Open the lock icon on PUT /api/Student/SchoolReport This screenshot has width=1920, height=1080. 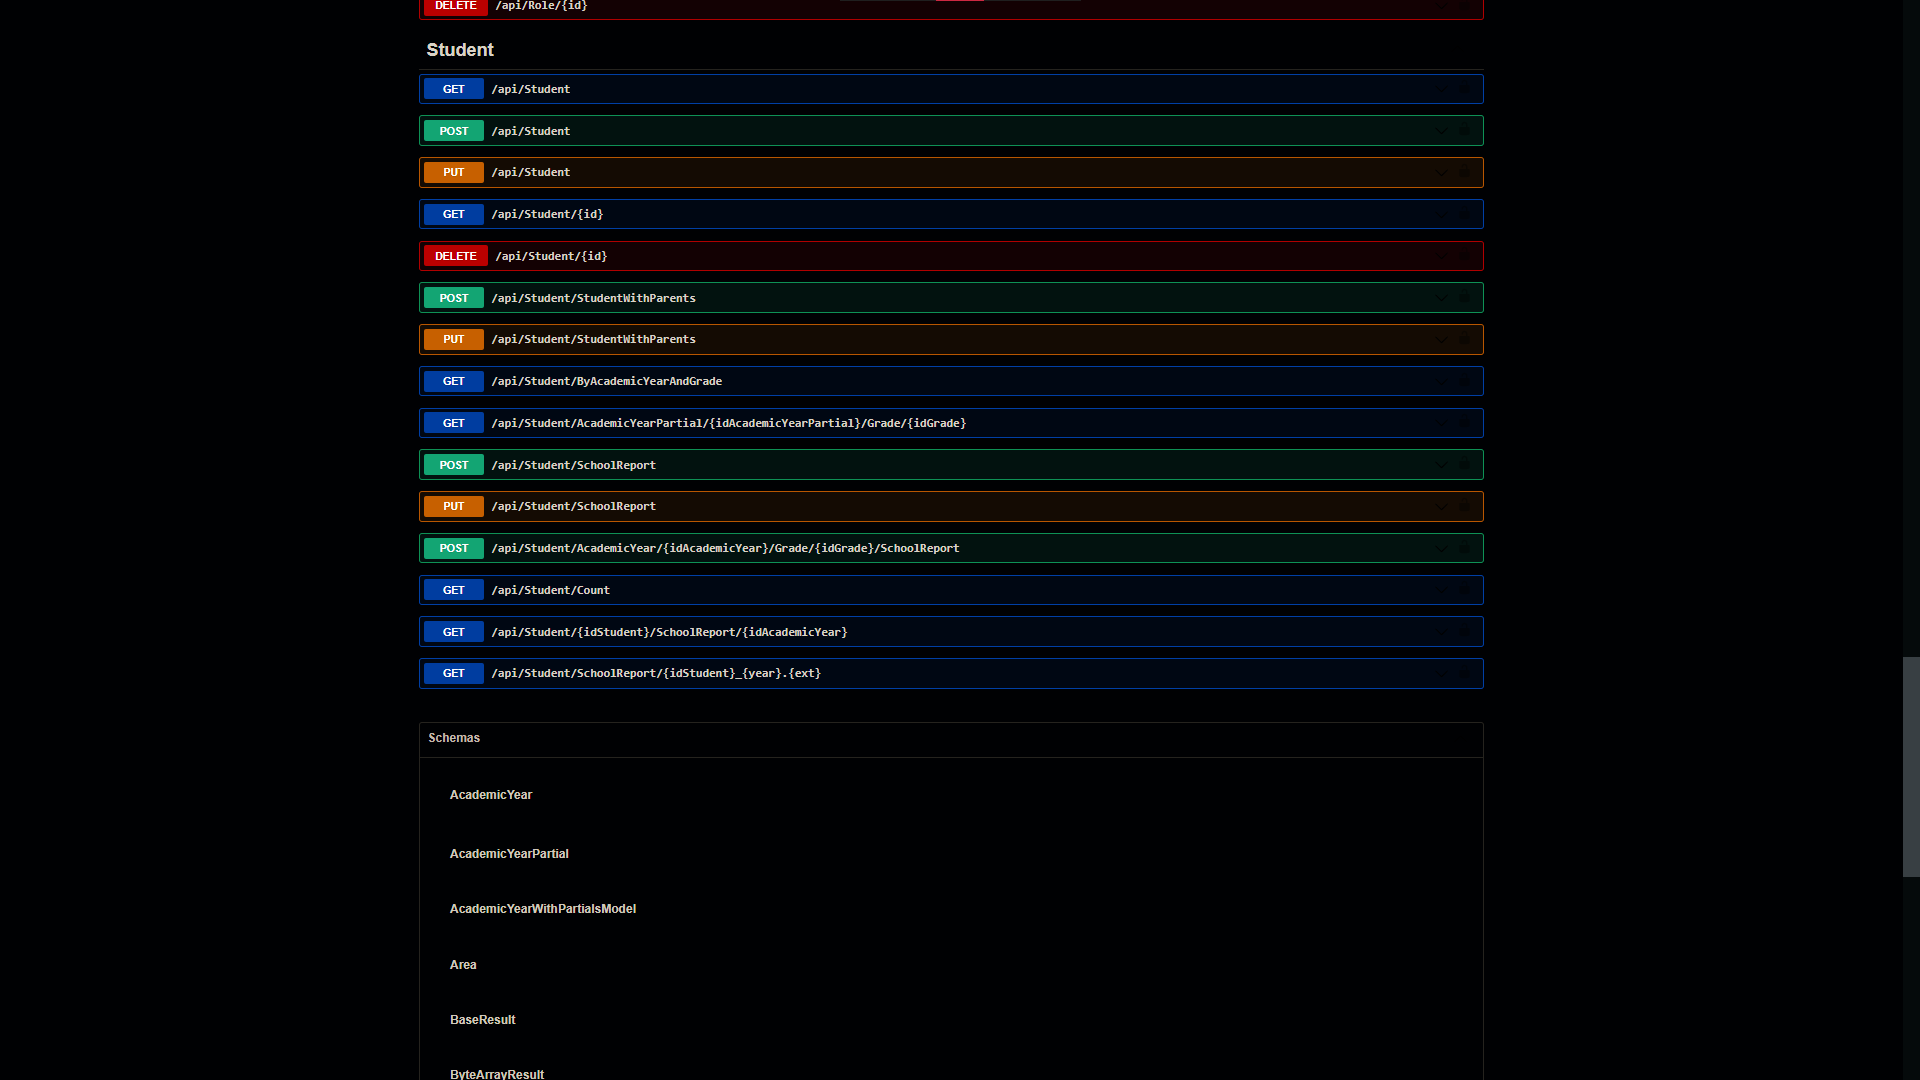pos(1464,506)
